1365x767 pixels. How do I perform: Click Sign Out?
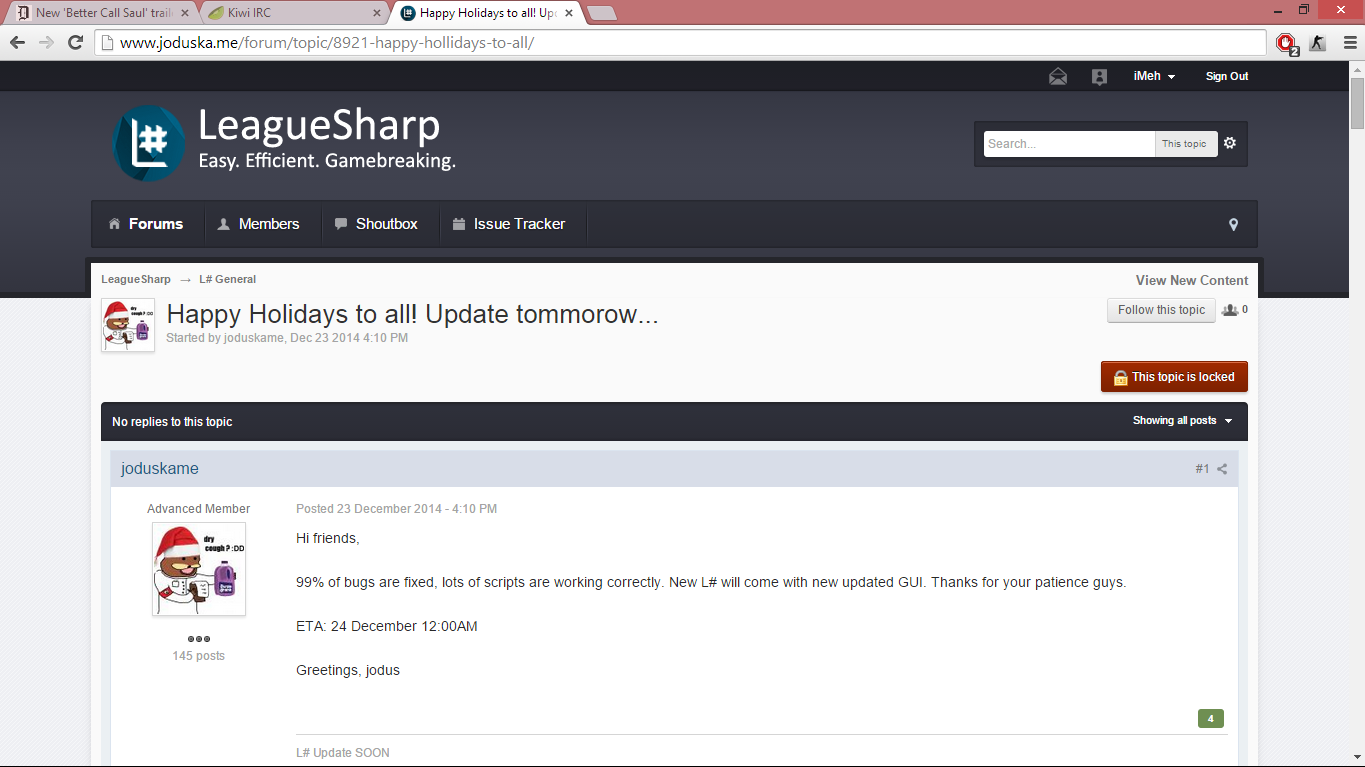1227,77
